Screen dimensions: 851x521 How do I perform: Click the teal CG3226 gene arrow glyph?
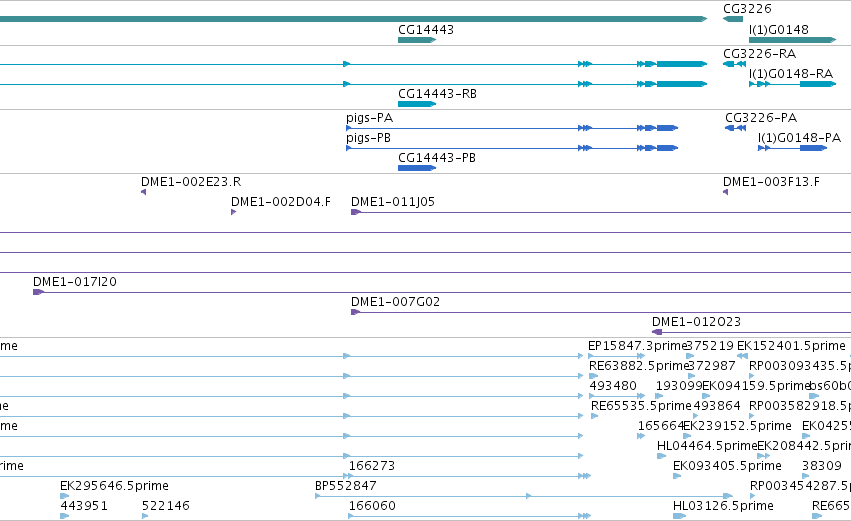pyautogui.click(x=733, y=19)
